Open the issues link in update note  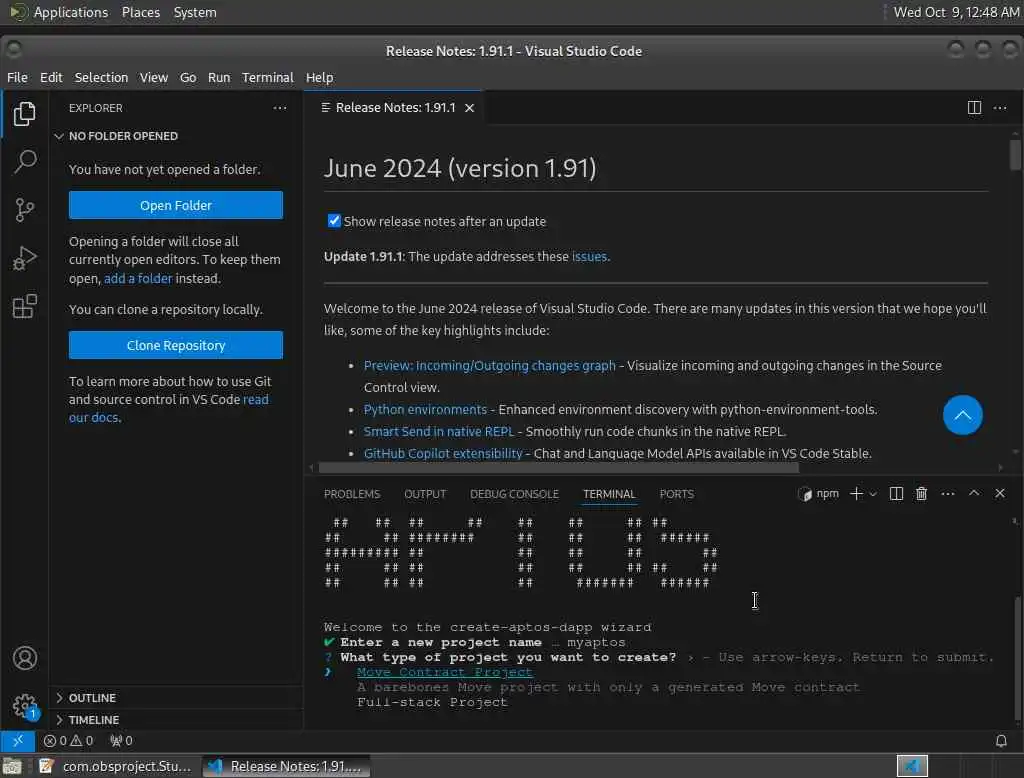coord(589,257)
